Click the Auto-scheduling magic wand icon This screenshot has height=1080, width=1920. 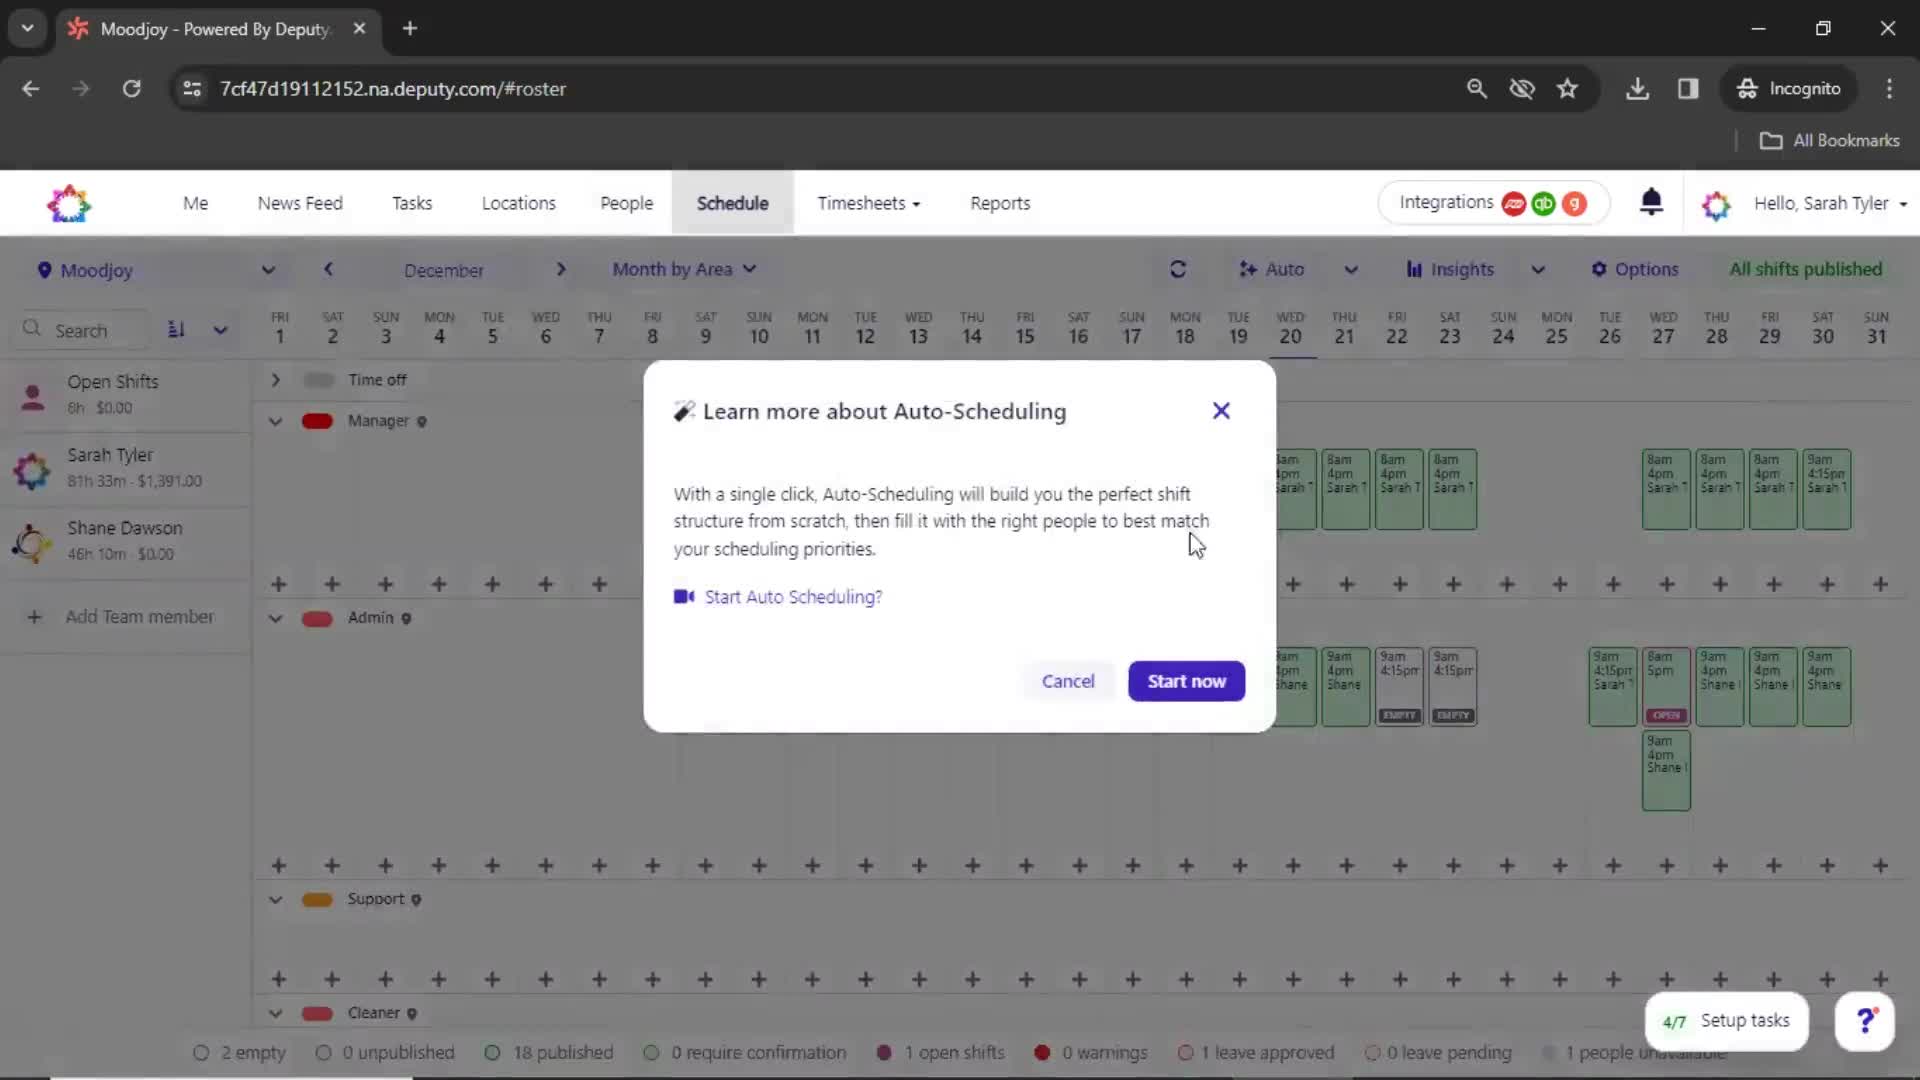pyautogui.click(x=682, y=410)
